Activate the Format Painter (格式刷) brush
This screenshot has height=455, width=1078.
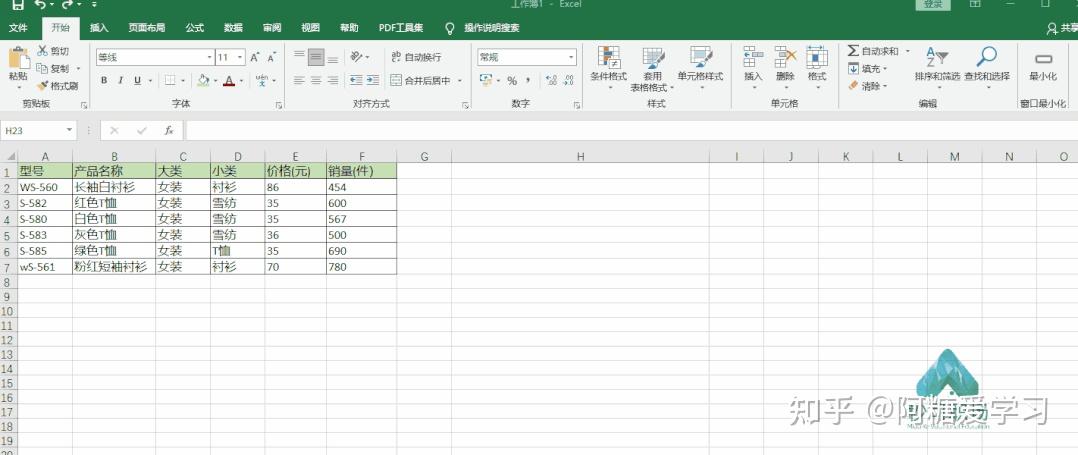coord(43,86)
